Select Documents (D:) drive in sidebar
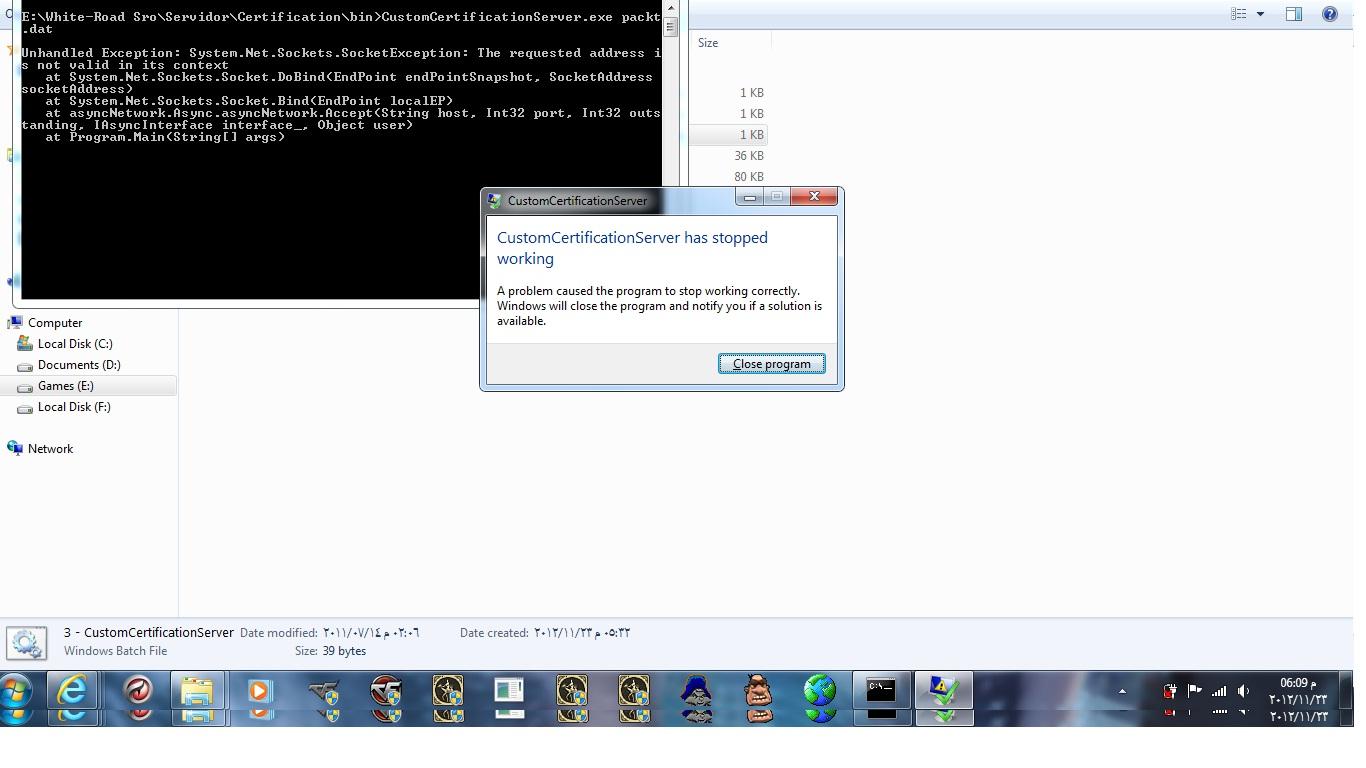Viewport: 1366px width, 768px height. tap(79, 365)
